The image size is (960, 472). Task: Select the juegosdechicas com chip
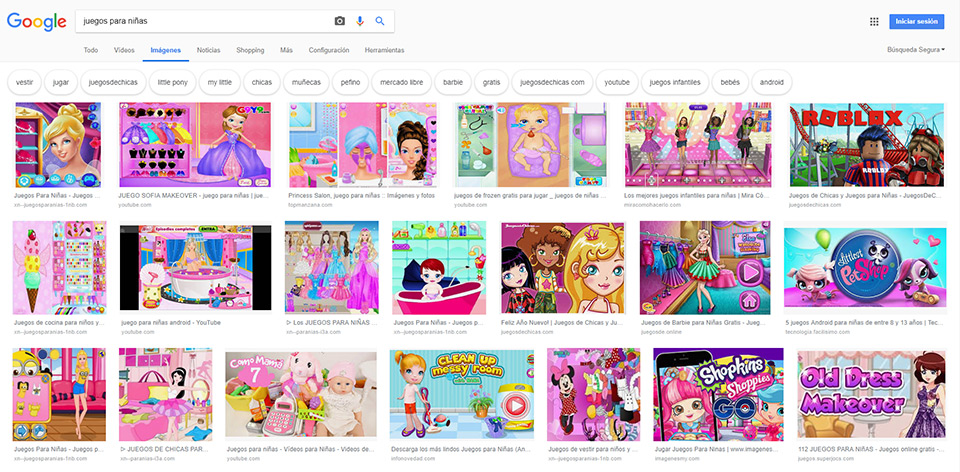[x=552, y=82]
